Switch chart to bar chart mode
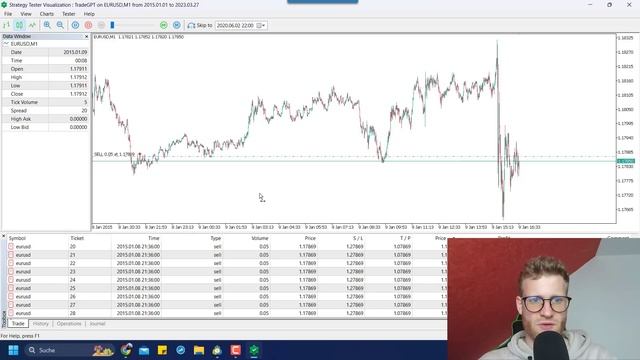640x360 pixels. [7, 25]
